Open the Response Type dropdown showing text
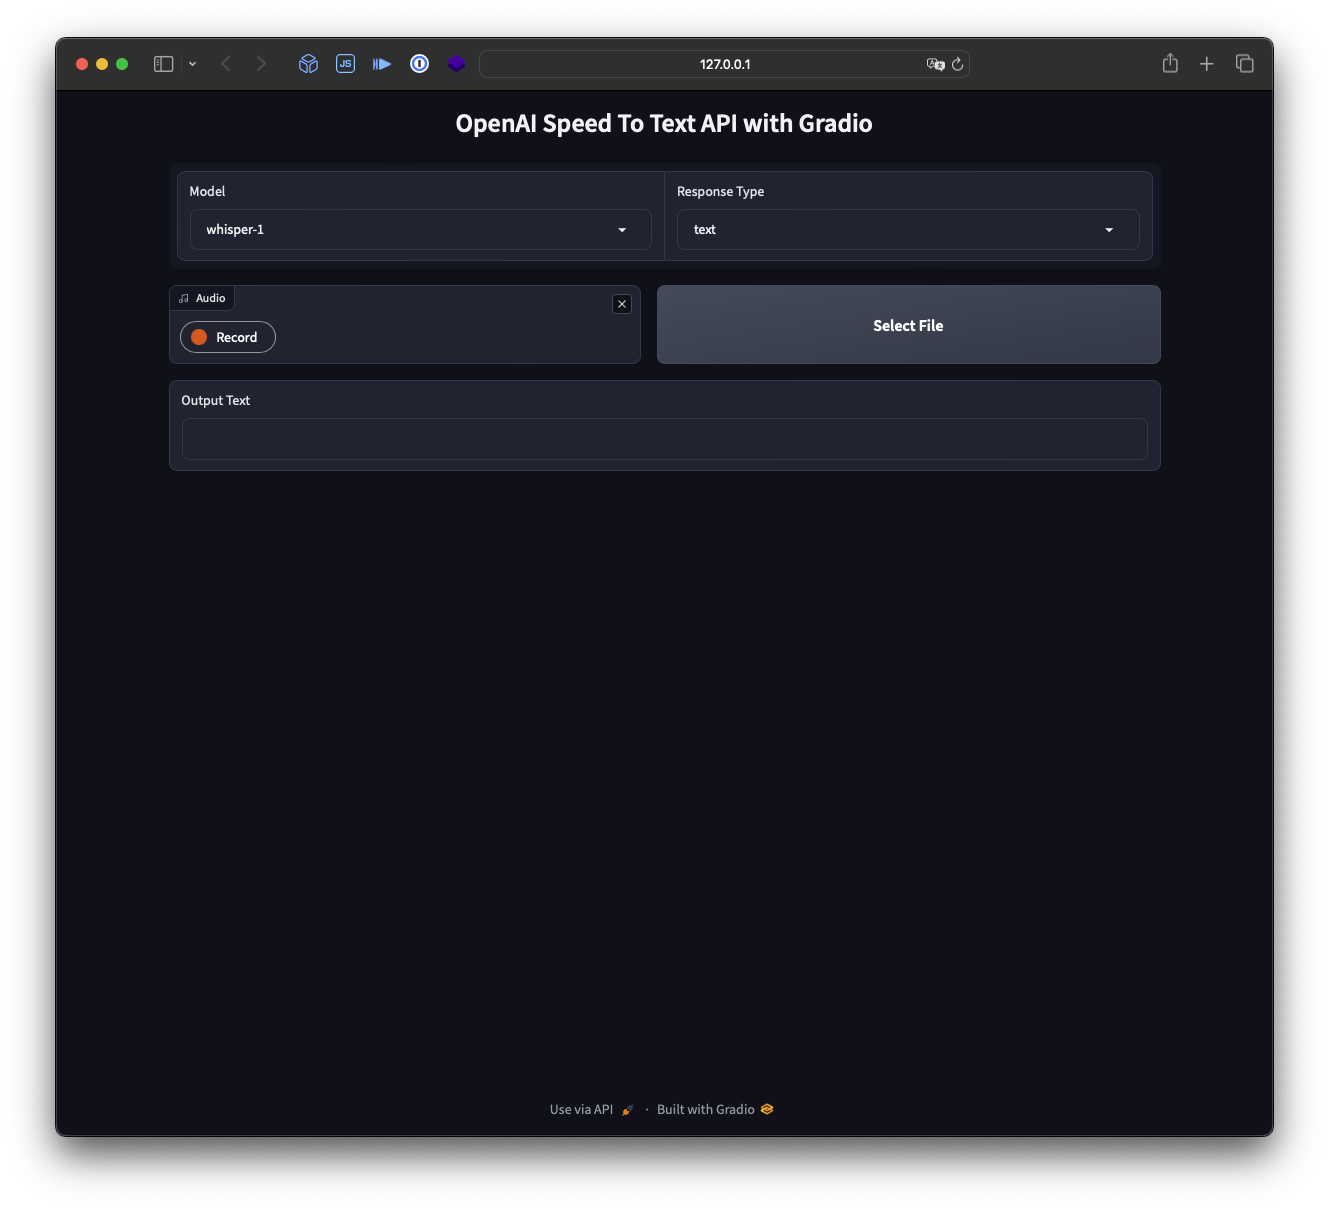This screenshot has width=1329, height=1210. 908,229
